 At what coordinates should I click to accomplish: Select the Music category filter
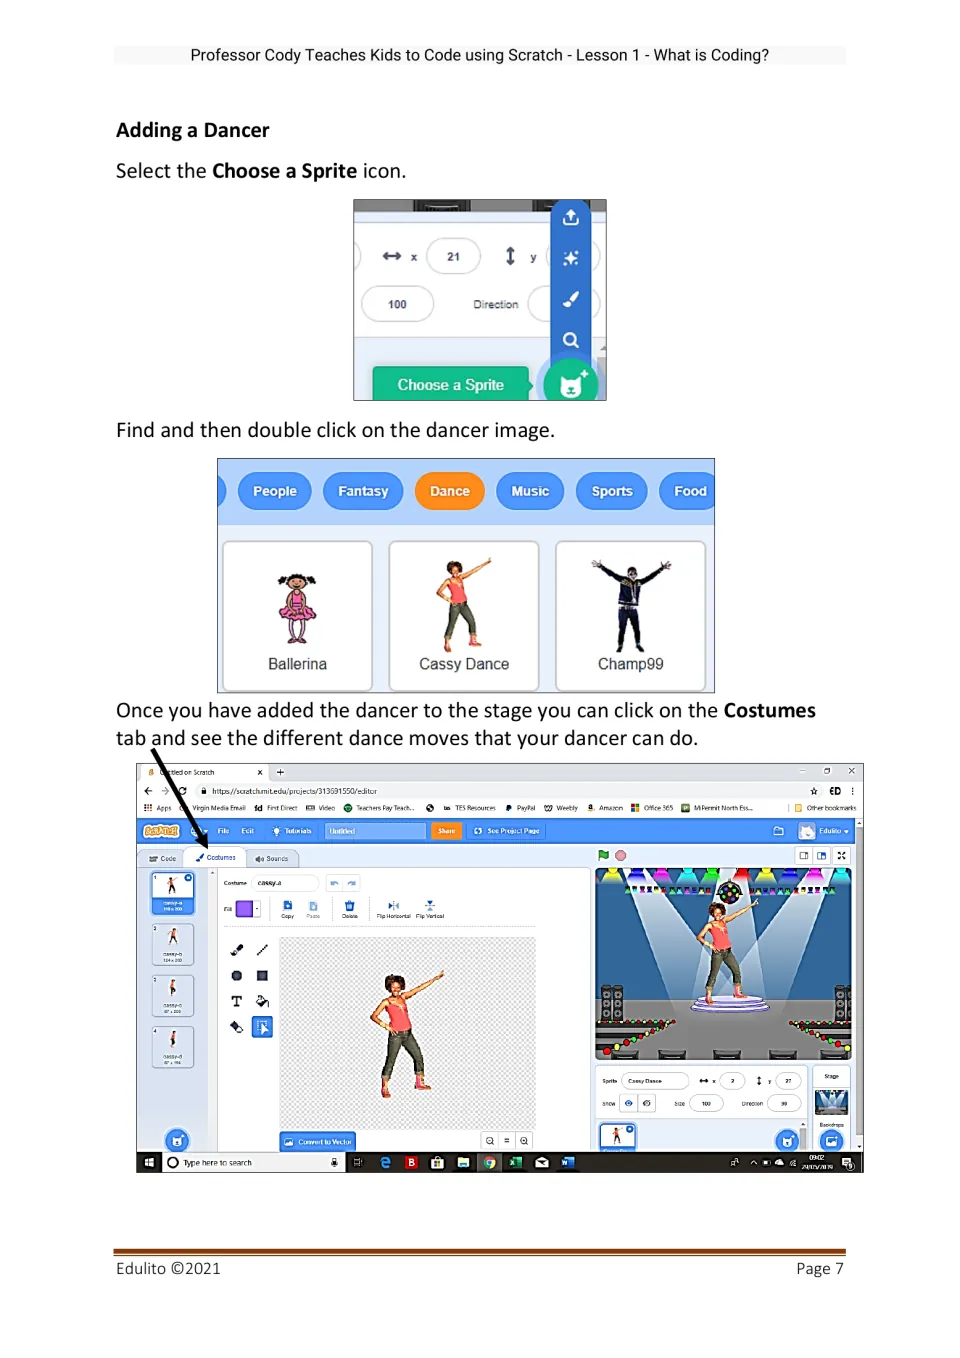530,491
